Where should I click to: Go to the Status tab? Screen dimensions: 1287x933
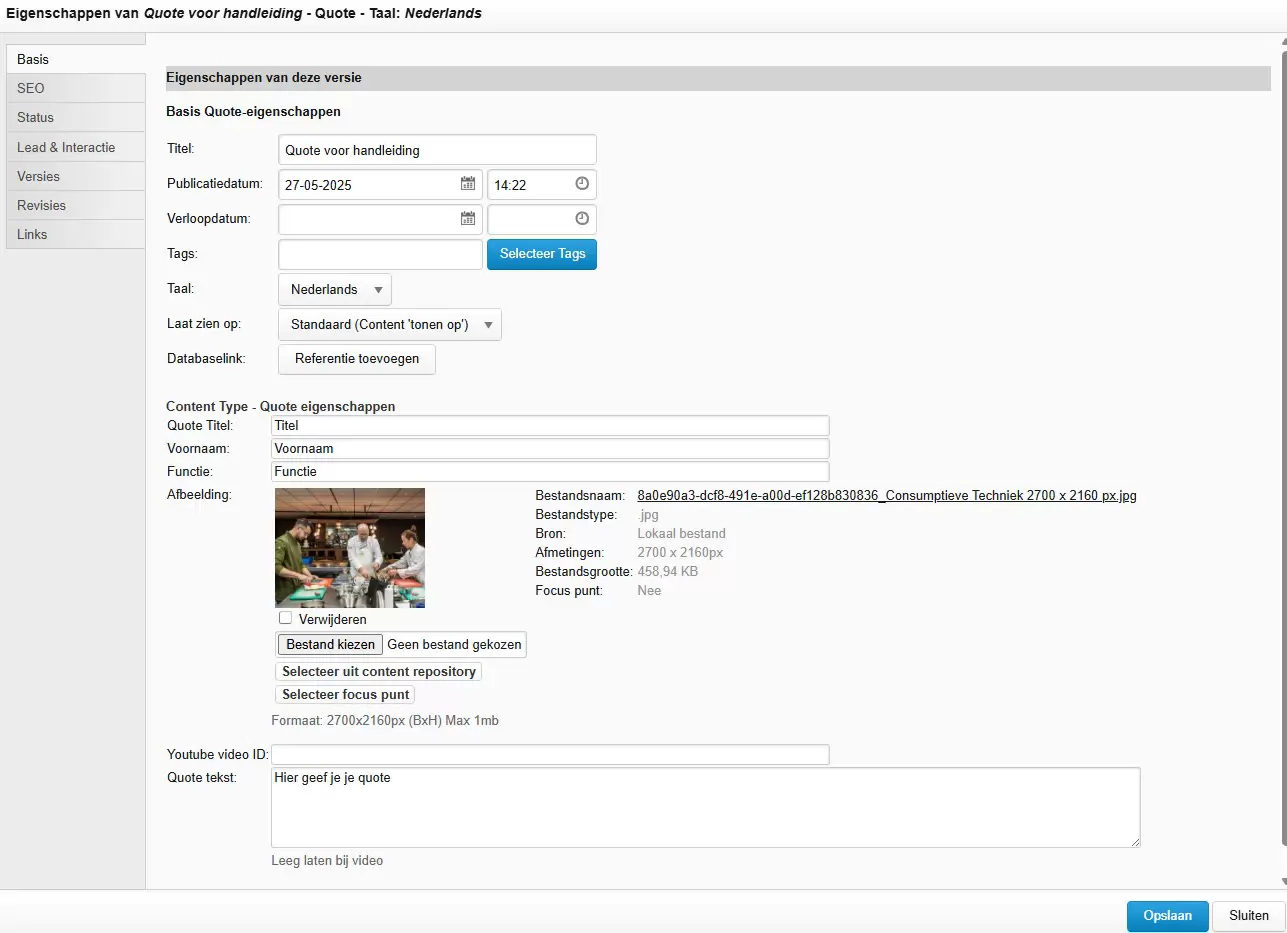76,117
